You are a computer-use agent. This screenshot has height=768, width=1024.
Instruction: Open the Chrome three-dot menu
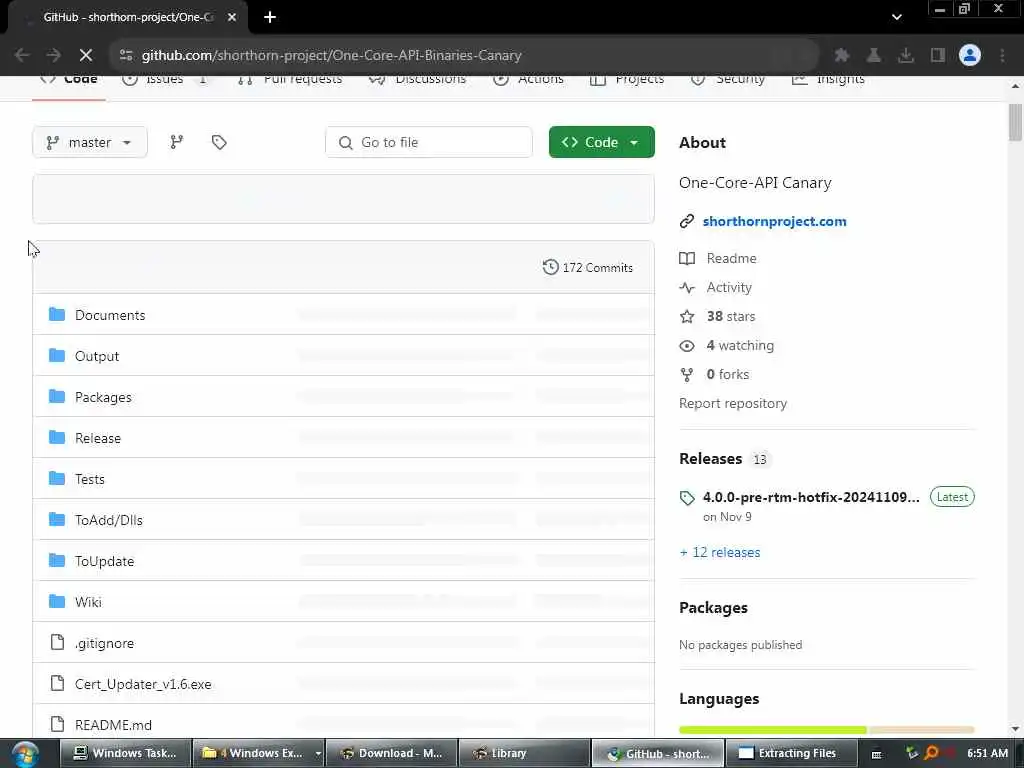click(1002, 56)
